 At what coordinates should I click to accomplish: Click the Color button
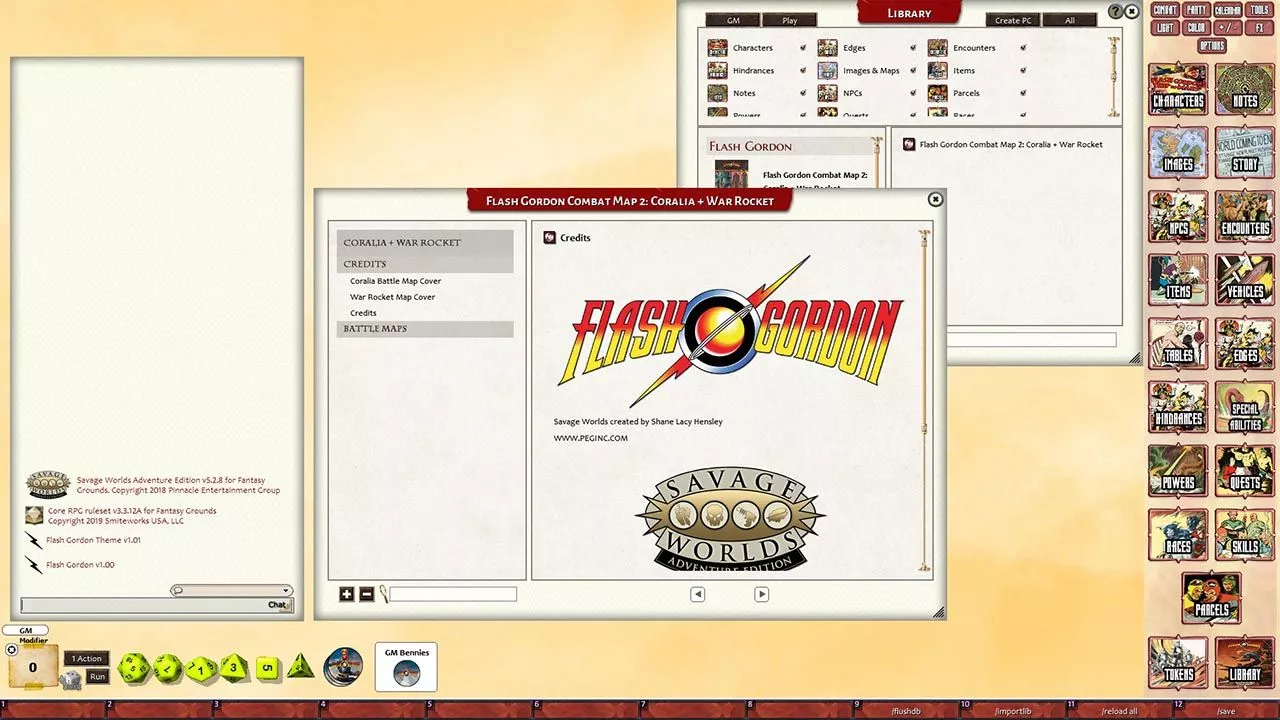[x=1196, y=28]
